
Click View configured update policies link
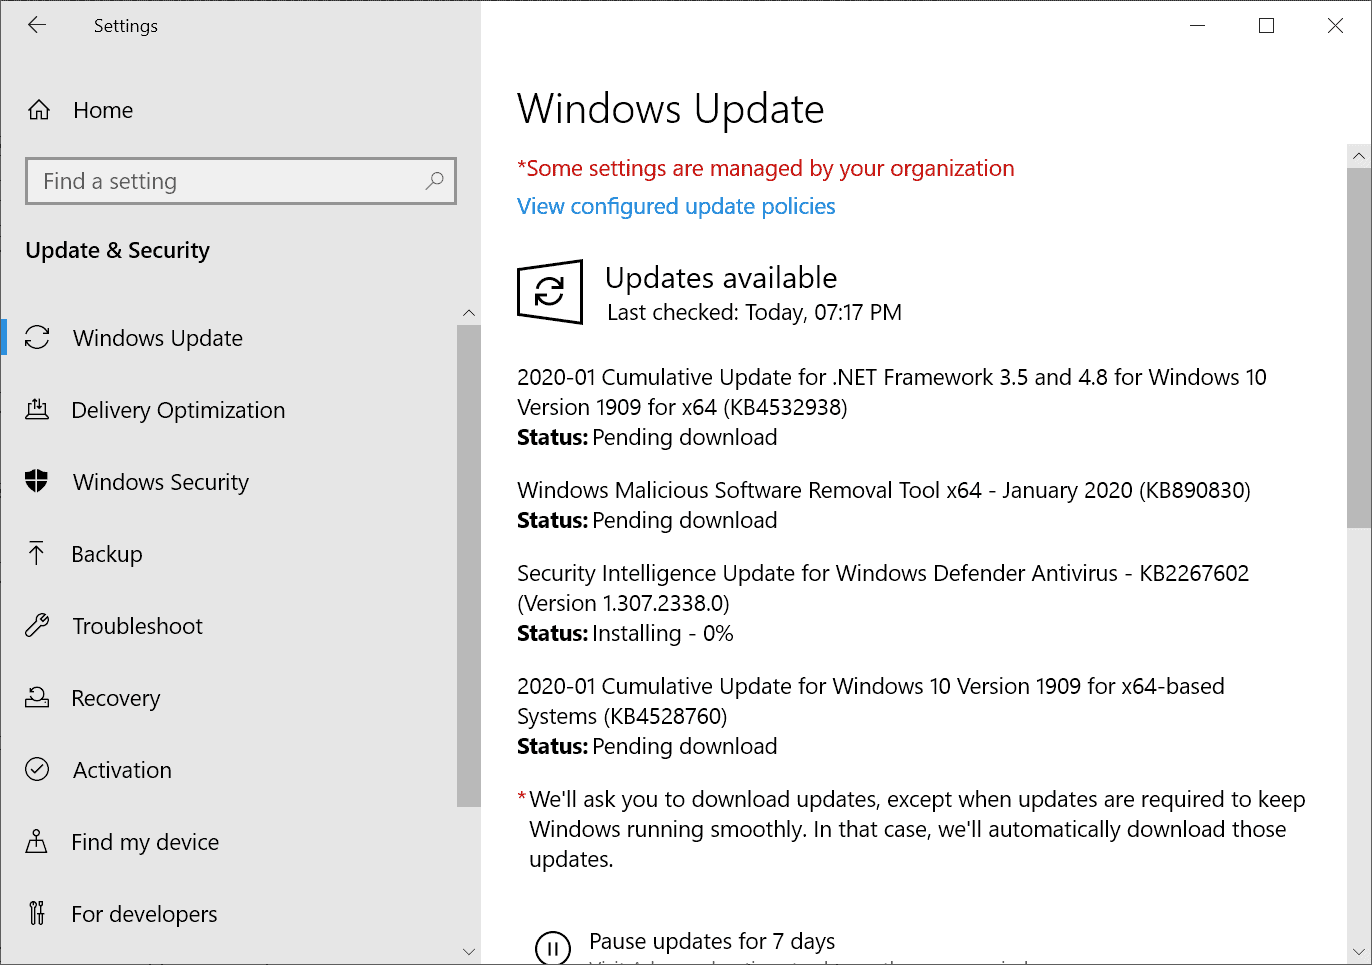[676, 206]
